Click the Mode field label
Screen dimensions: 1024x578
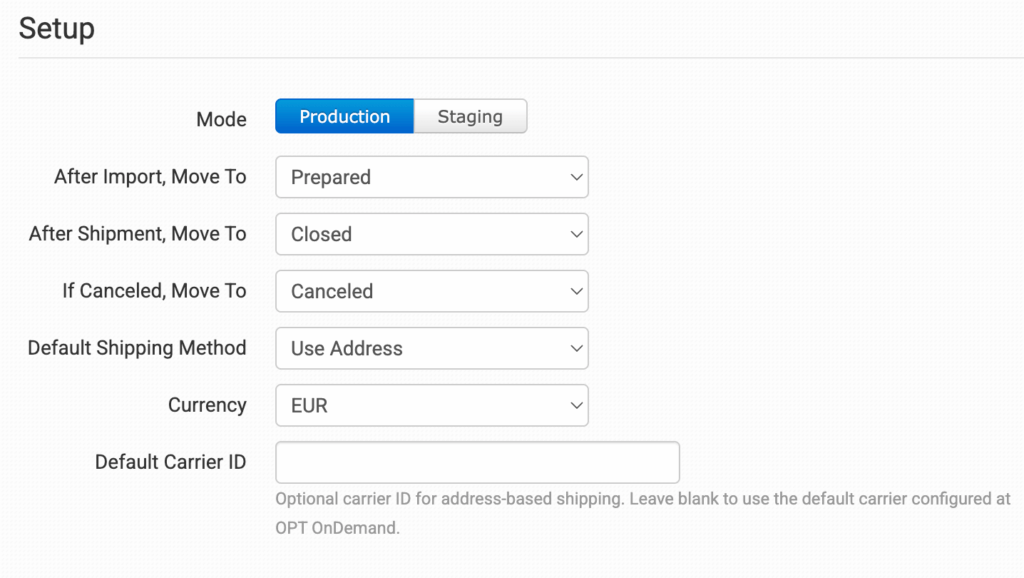221,120
